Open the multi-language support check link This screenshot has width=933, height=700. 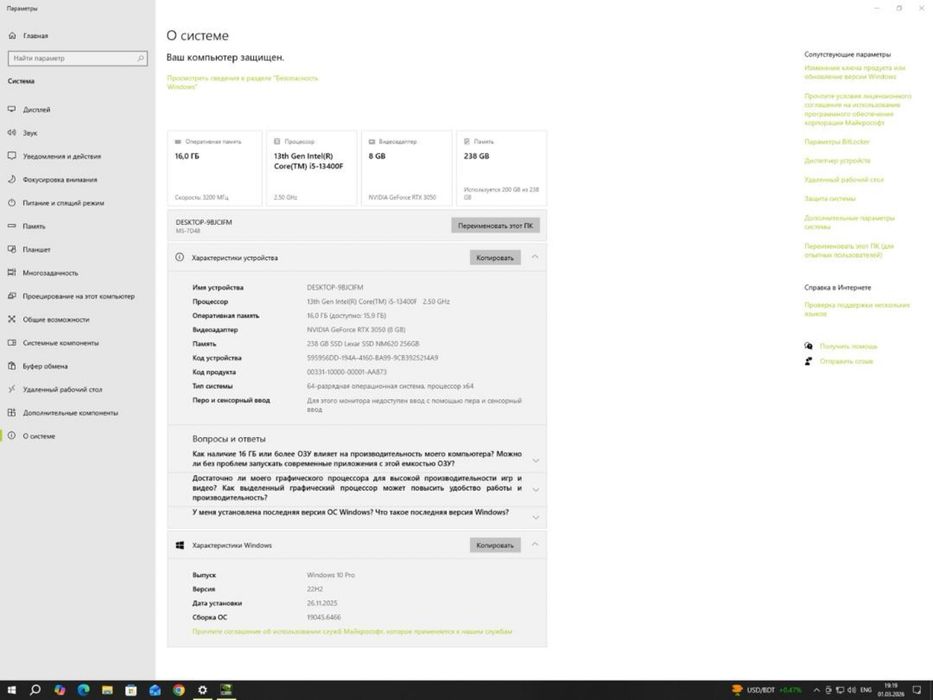(857, 309)
